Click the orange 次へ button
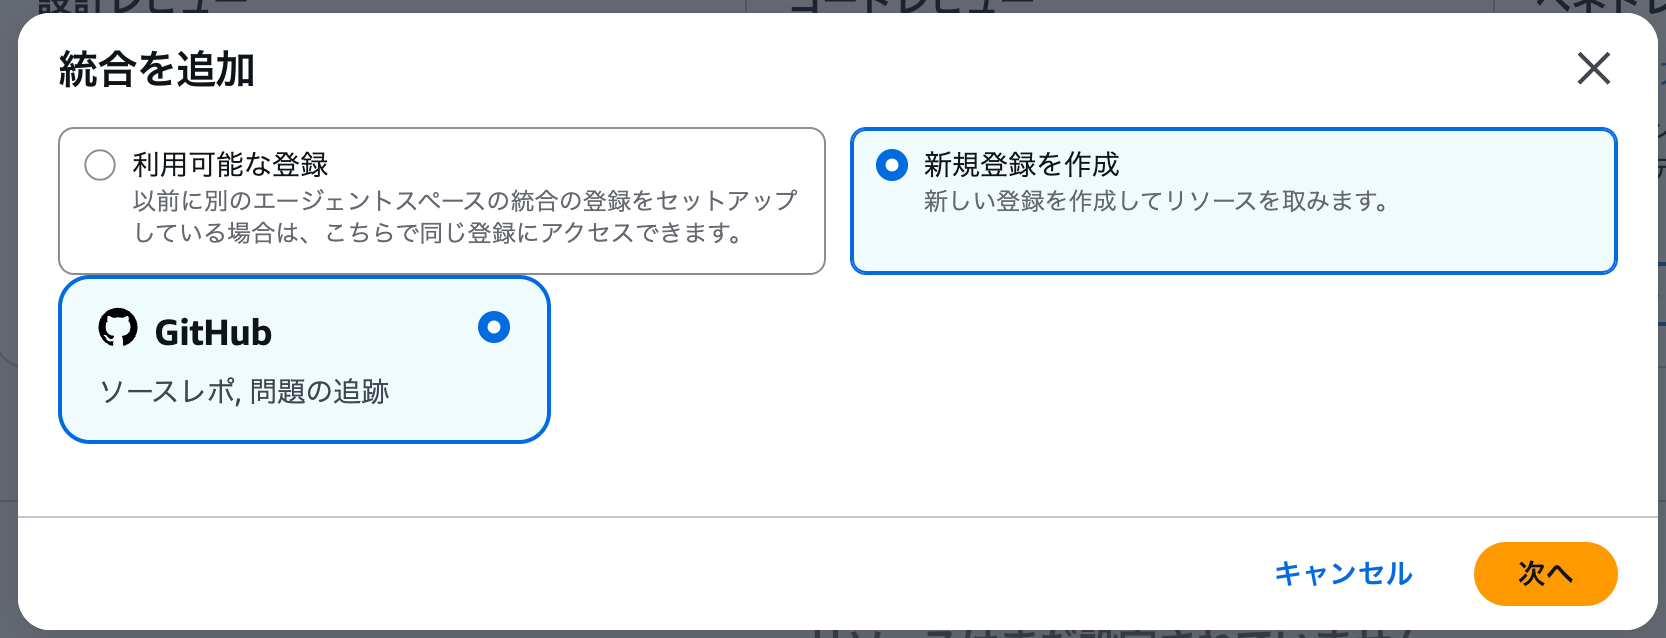1666x638 pixels. coord(1544,573)
